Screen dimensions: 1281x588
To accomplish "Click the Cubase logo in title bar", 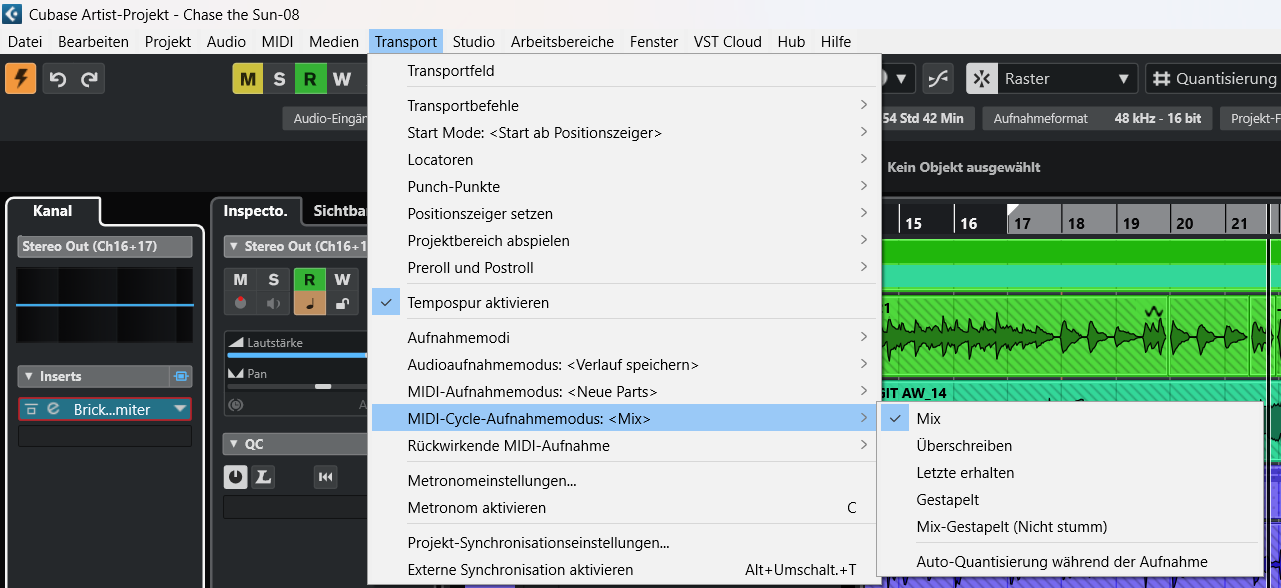I will (13, 14).
